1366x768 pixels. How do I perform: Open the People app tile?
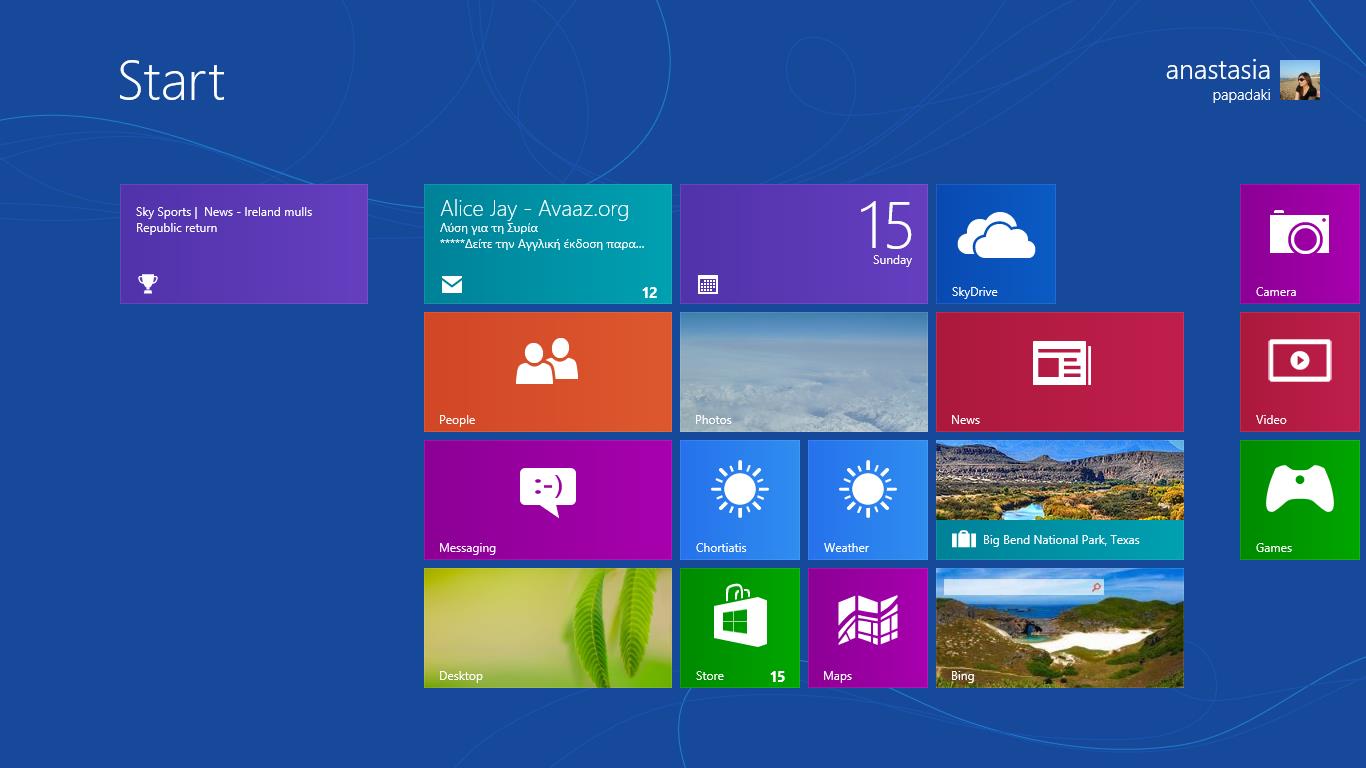point(548,372)
